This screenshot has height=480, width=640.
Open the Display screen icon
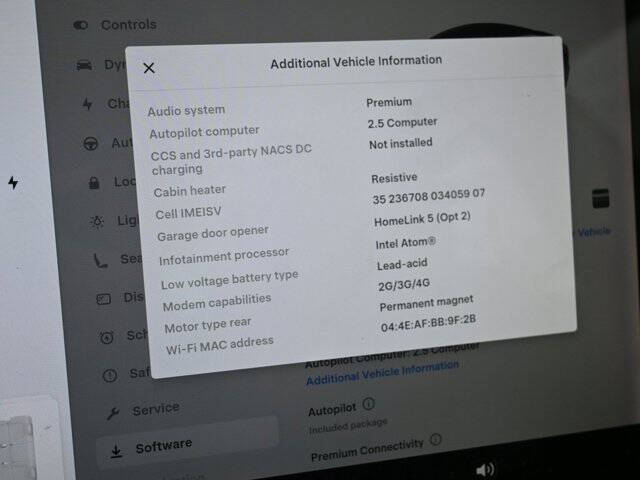(x=104, y=299)
